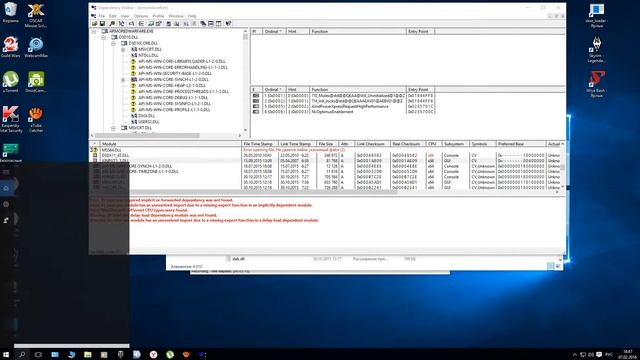The image size is (640, 360).
Task: Collapse the ARMOREDWARFARE.EXE tree node
Action: (x=94, y=31)
